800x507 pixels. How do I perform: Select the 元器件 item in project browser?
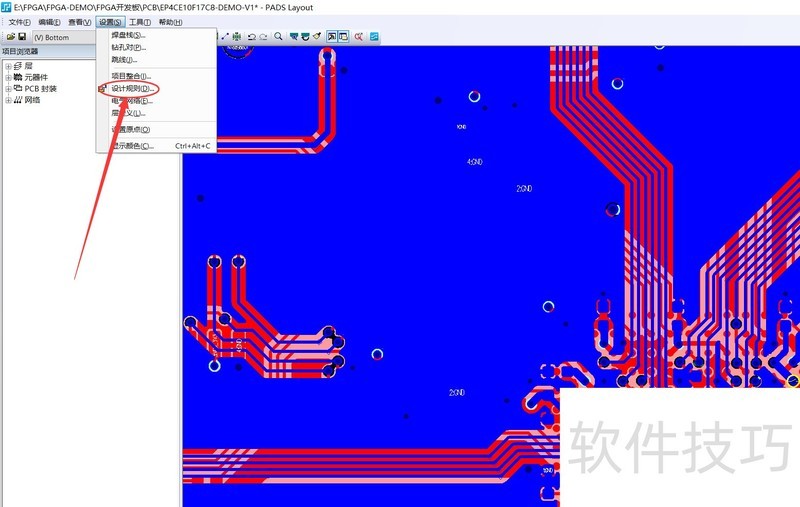coord(36,77)
